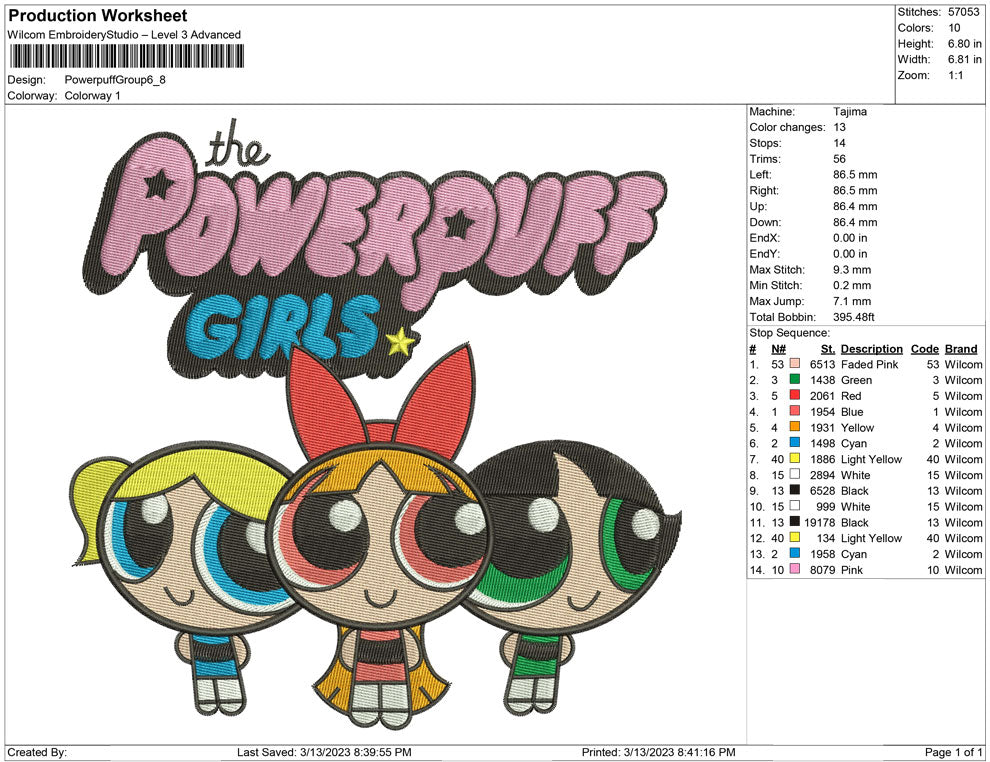Click the Stitches value '57053'
Image resolution: width=990 pixels, height=762 pixels.
[963, 12]
